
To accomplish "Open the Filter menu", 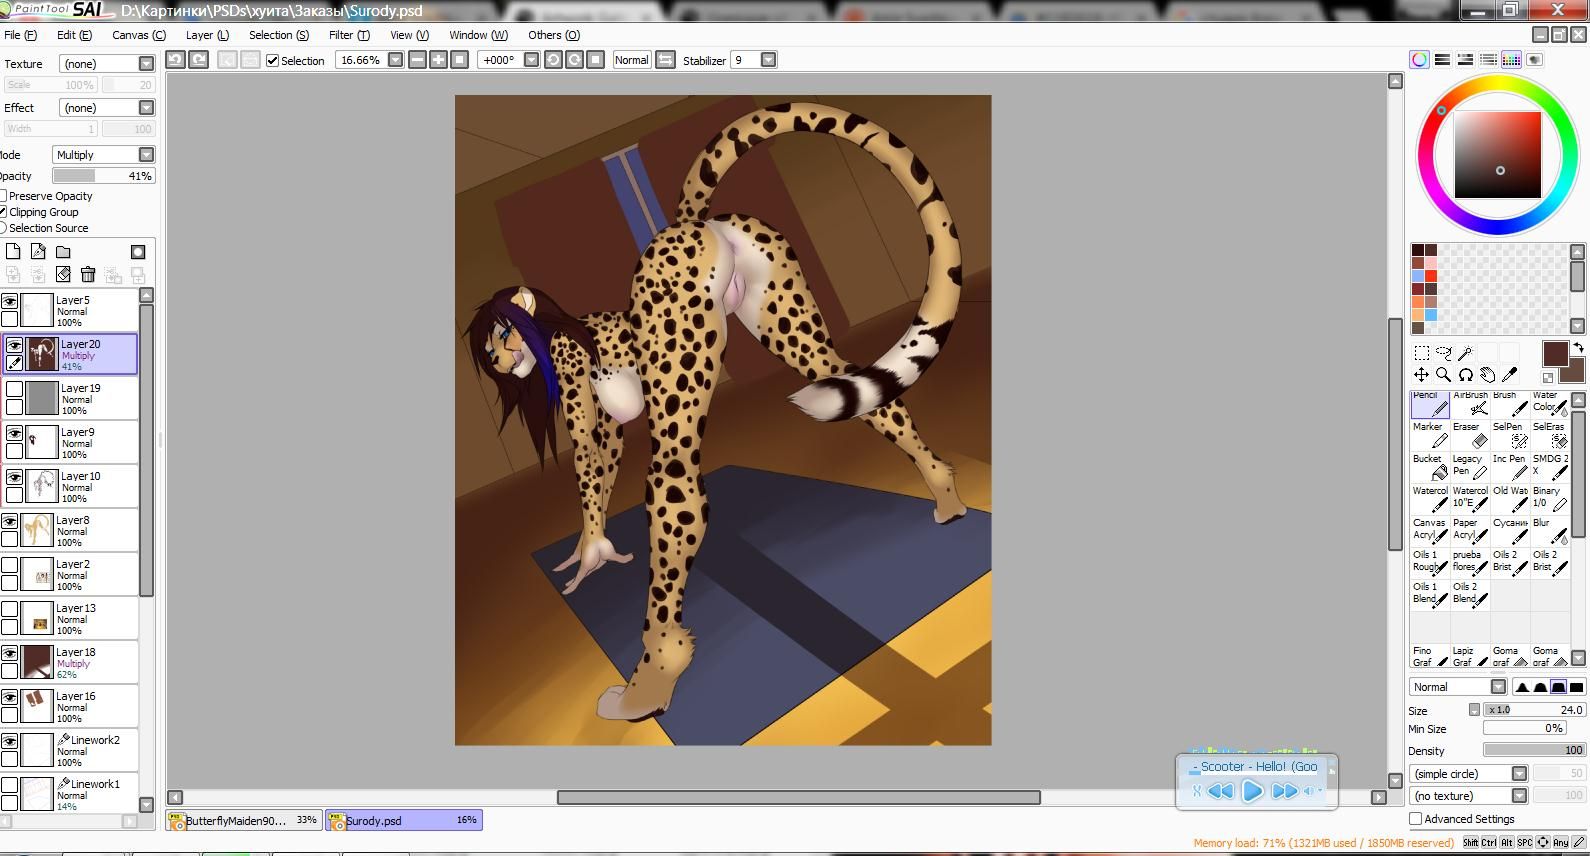I will point(349,35).
